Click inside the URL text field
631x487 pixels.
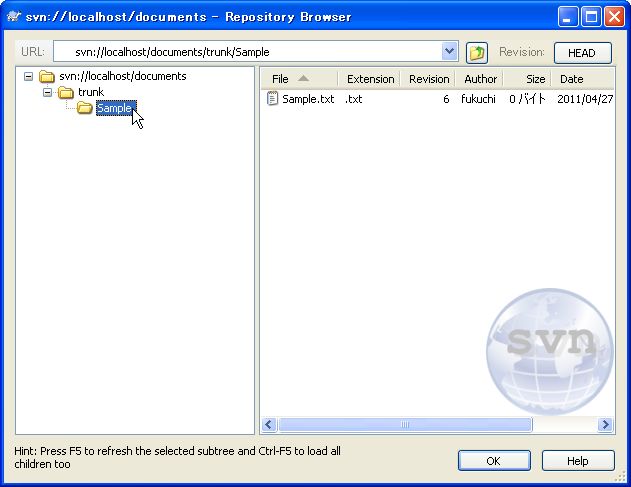coord(250,52)
